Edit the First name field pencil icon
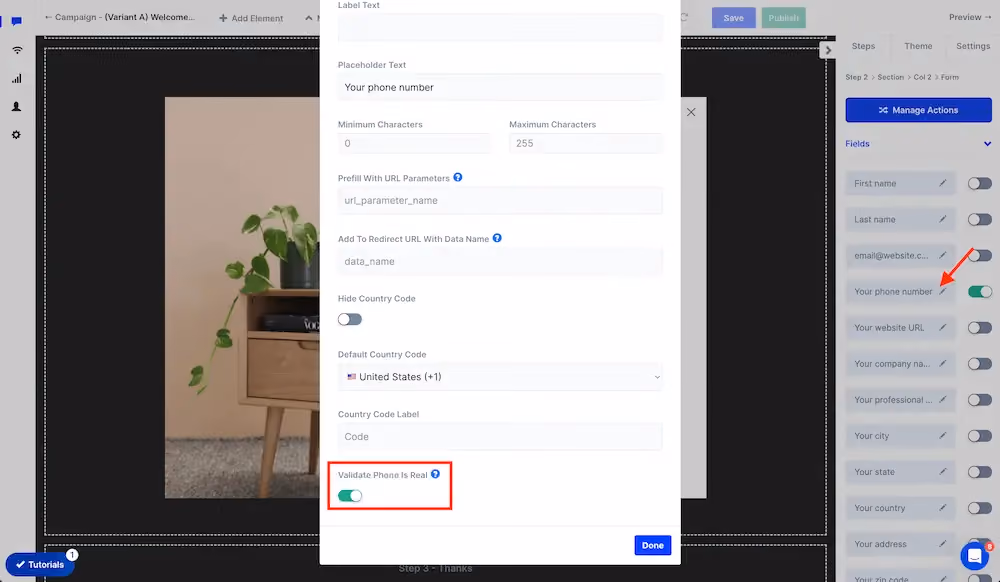 click(x=943, y=183)
